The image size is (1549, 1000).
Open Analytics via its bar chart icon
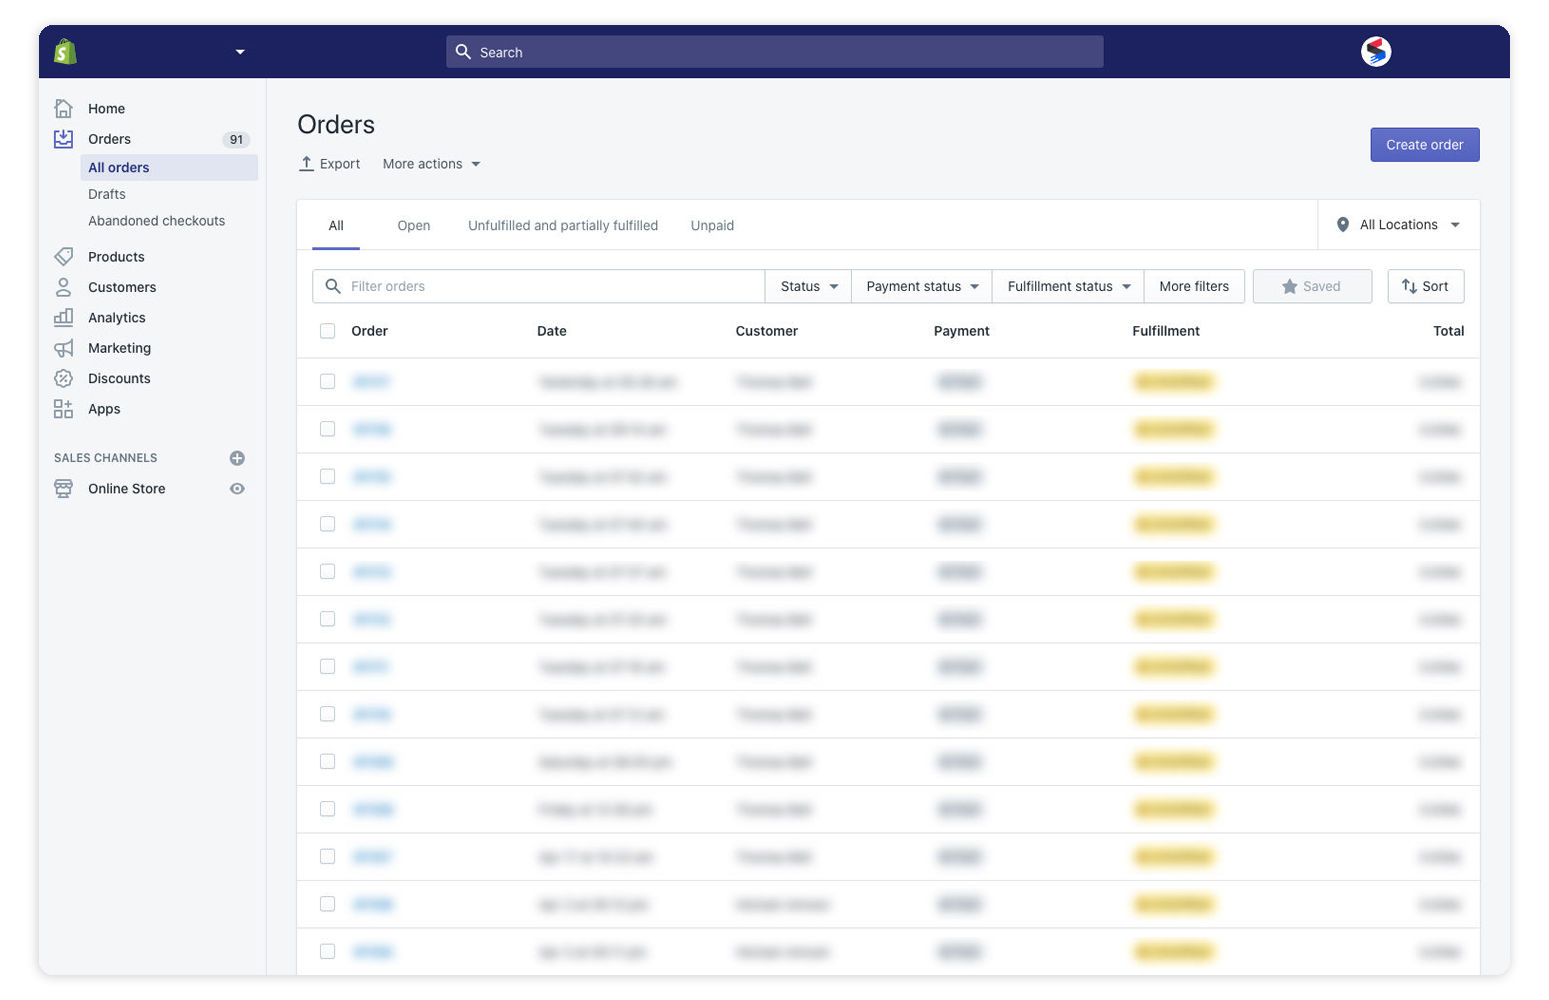[63, 317]
